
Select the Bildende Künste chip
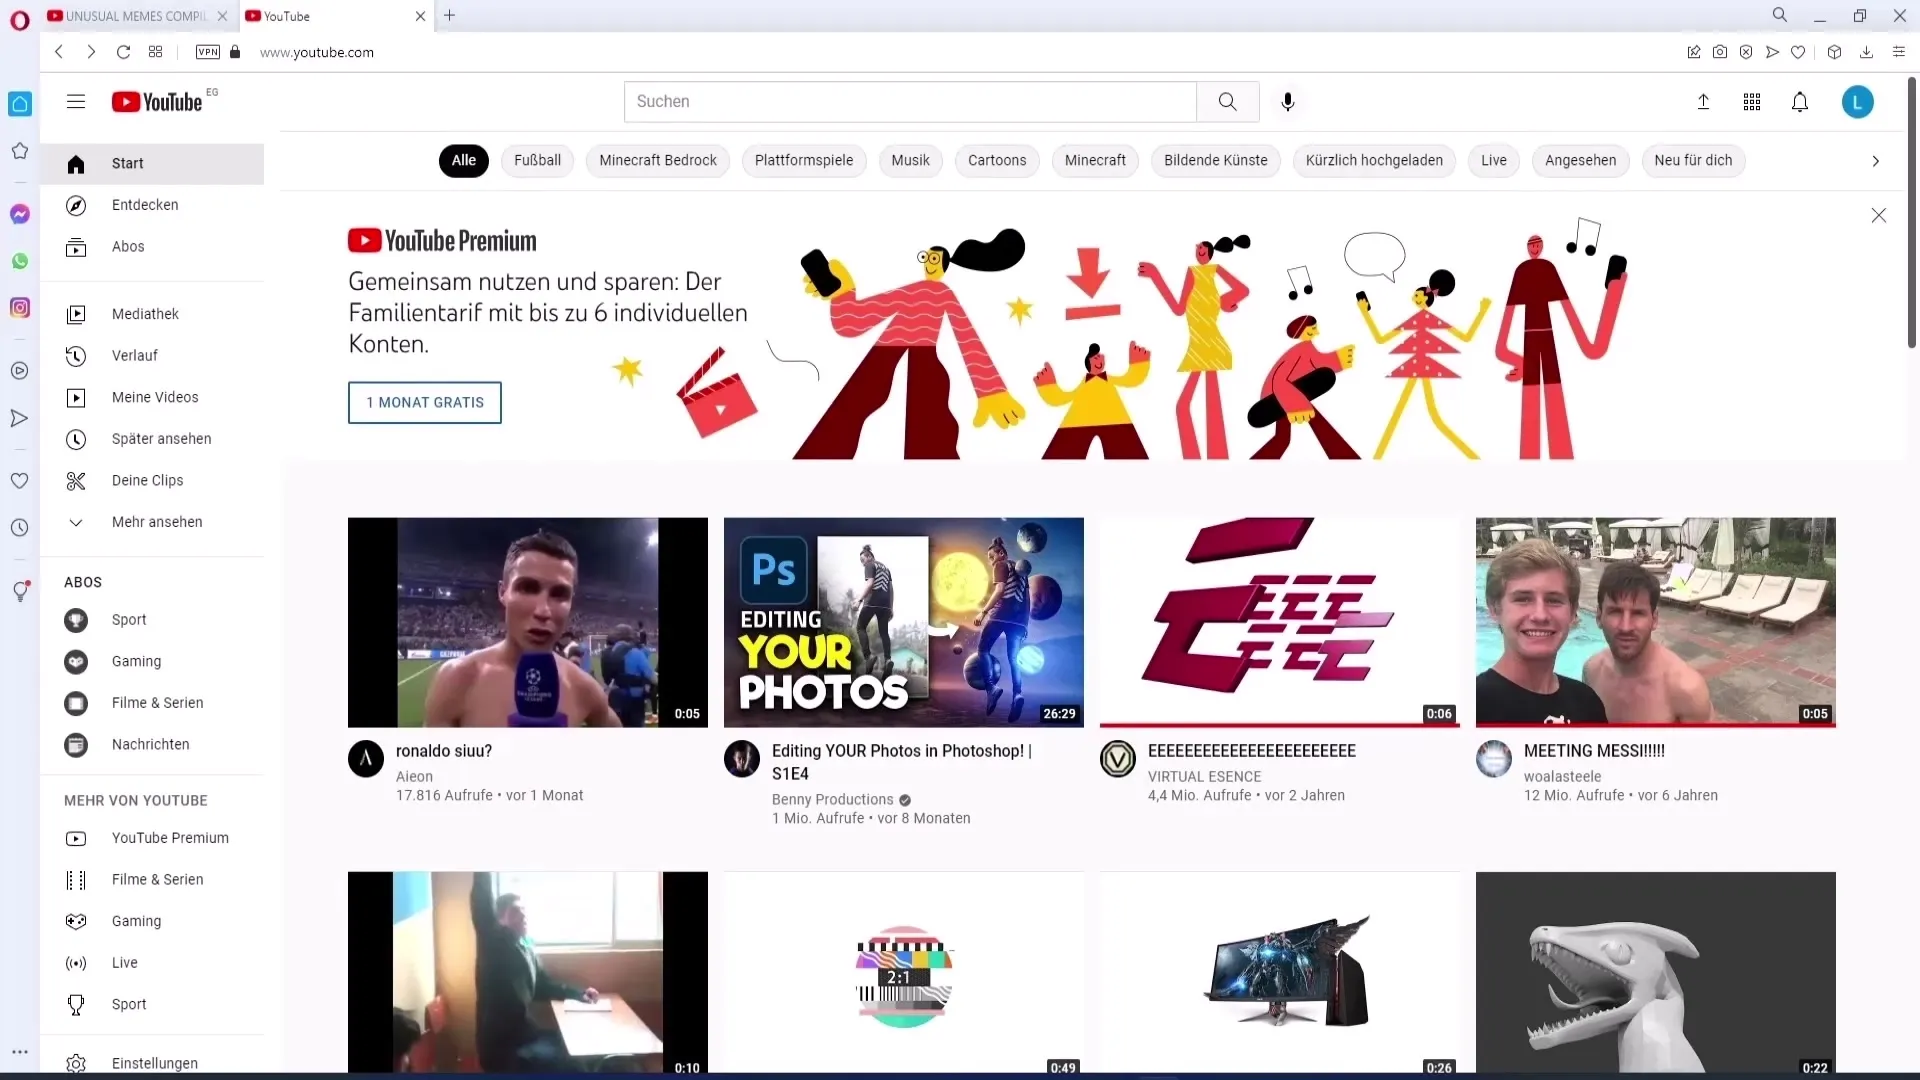click(x=1216, y=160)
